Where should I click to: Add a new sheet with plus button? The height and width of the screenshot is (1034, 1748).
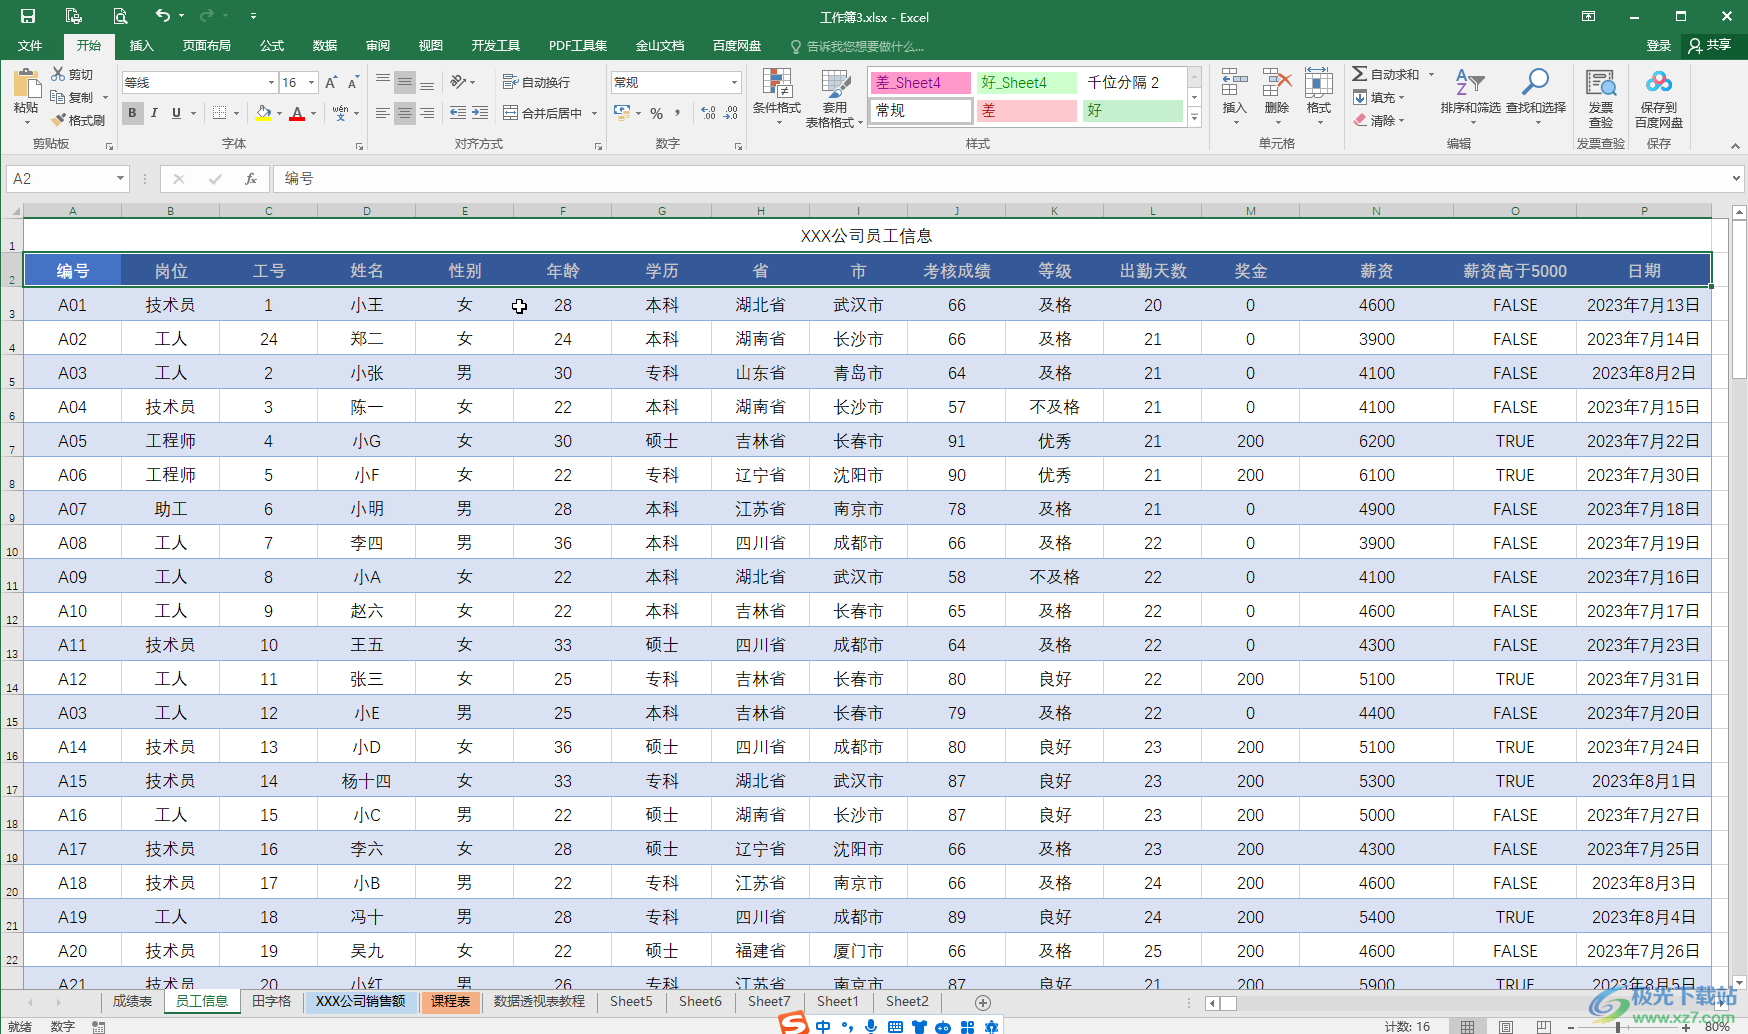983,1002
